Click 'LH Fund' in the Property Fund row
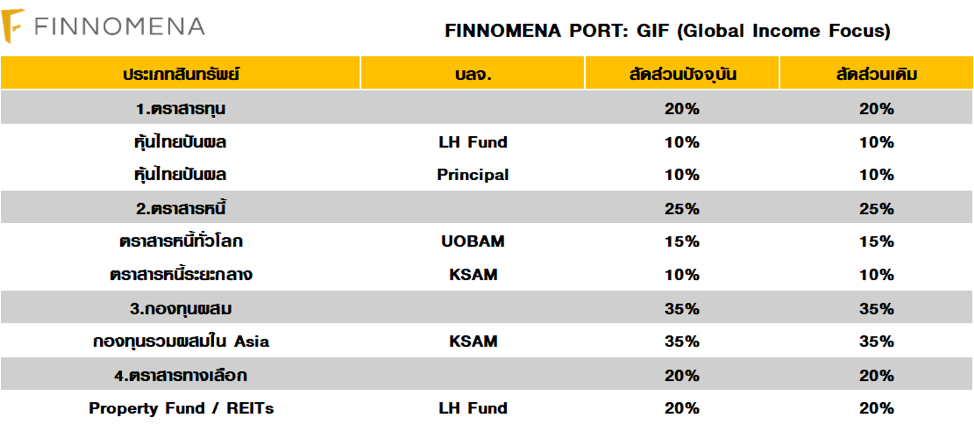This screenshot has width=974, height=424. 472,408
